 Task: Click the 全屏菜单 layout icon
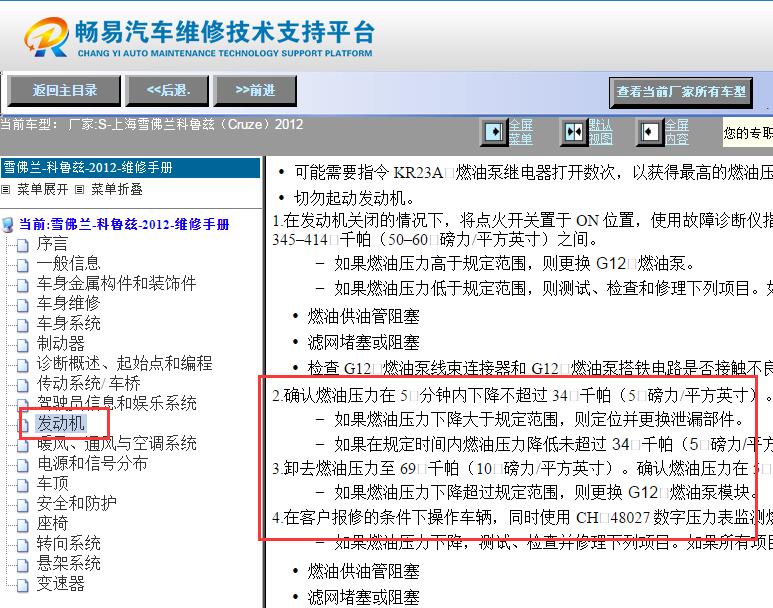(x=494, y=132)
